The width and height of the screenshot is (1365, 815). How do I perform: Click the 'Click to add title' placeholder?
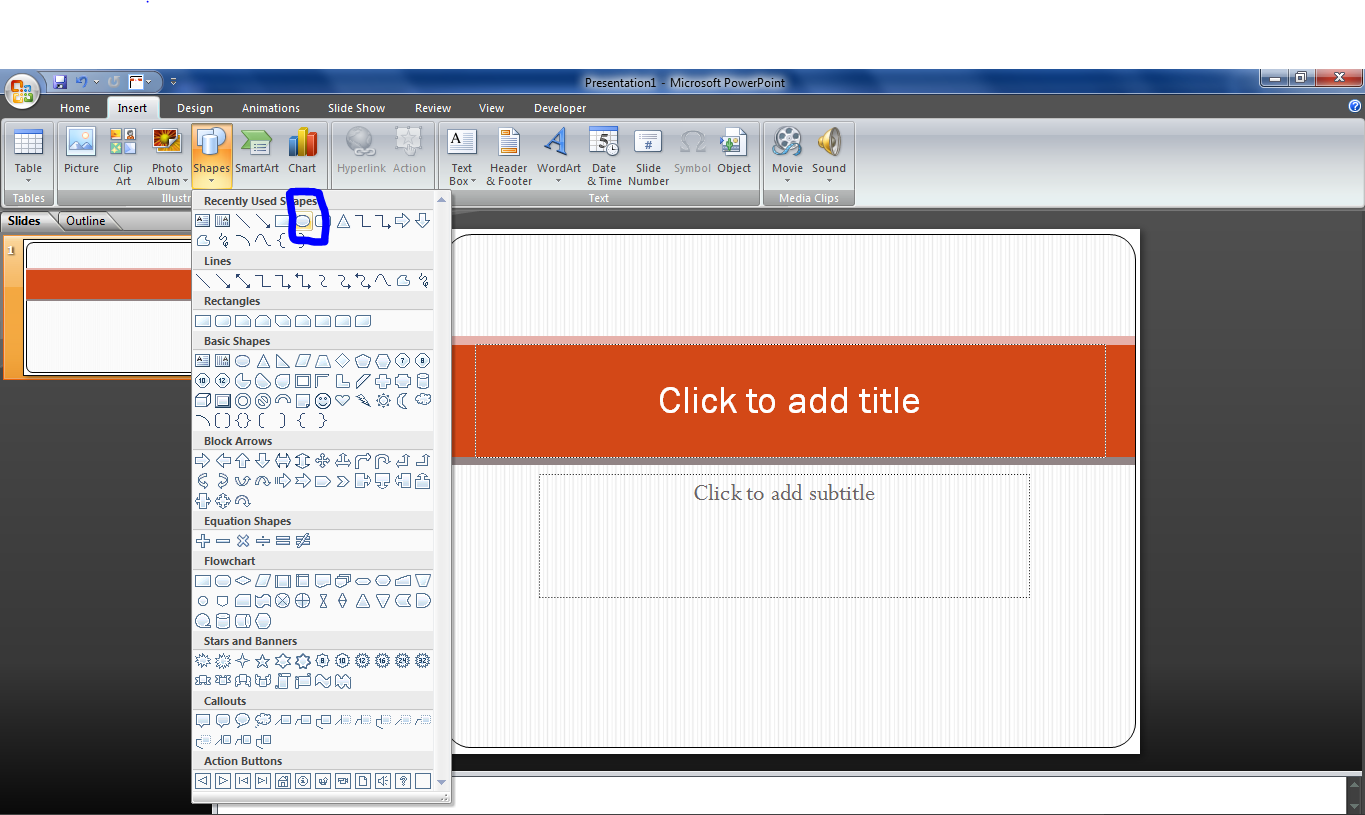click(x=789, y=400)
